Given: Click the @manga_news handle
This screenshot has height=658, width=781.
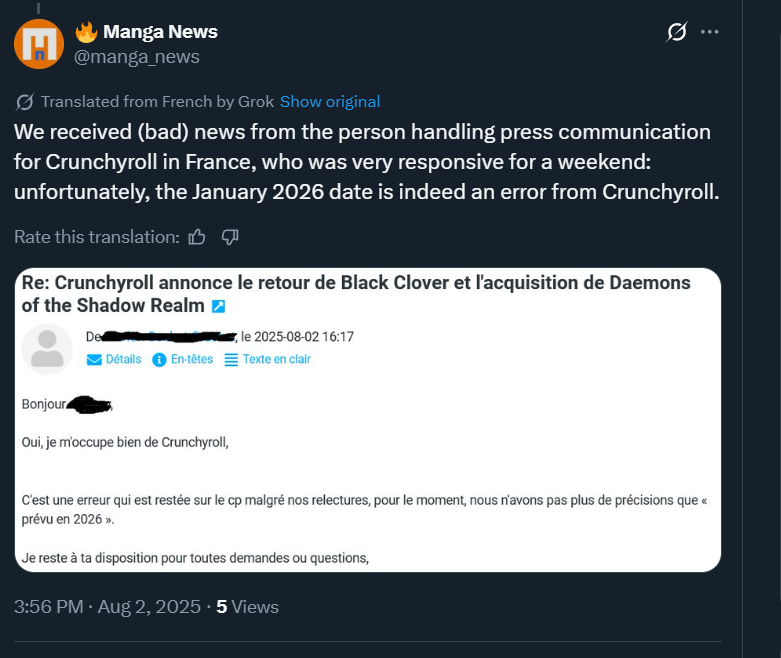Looking at the screenshot, I should (x=136, y=57).
